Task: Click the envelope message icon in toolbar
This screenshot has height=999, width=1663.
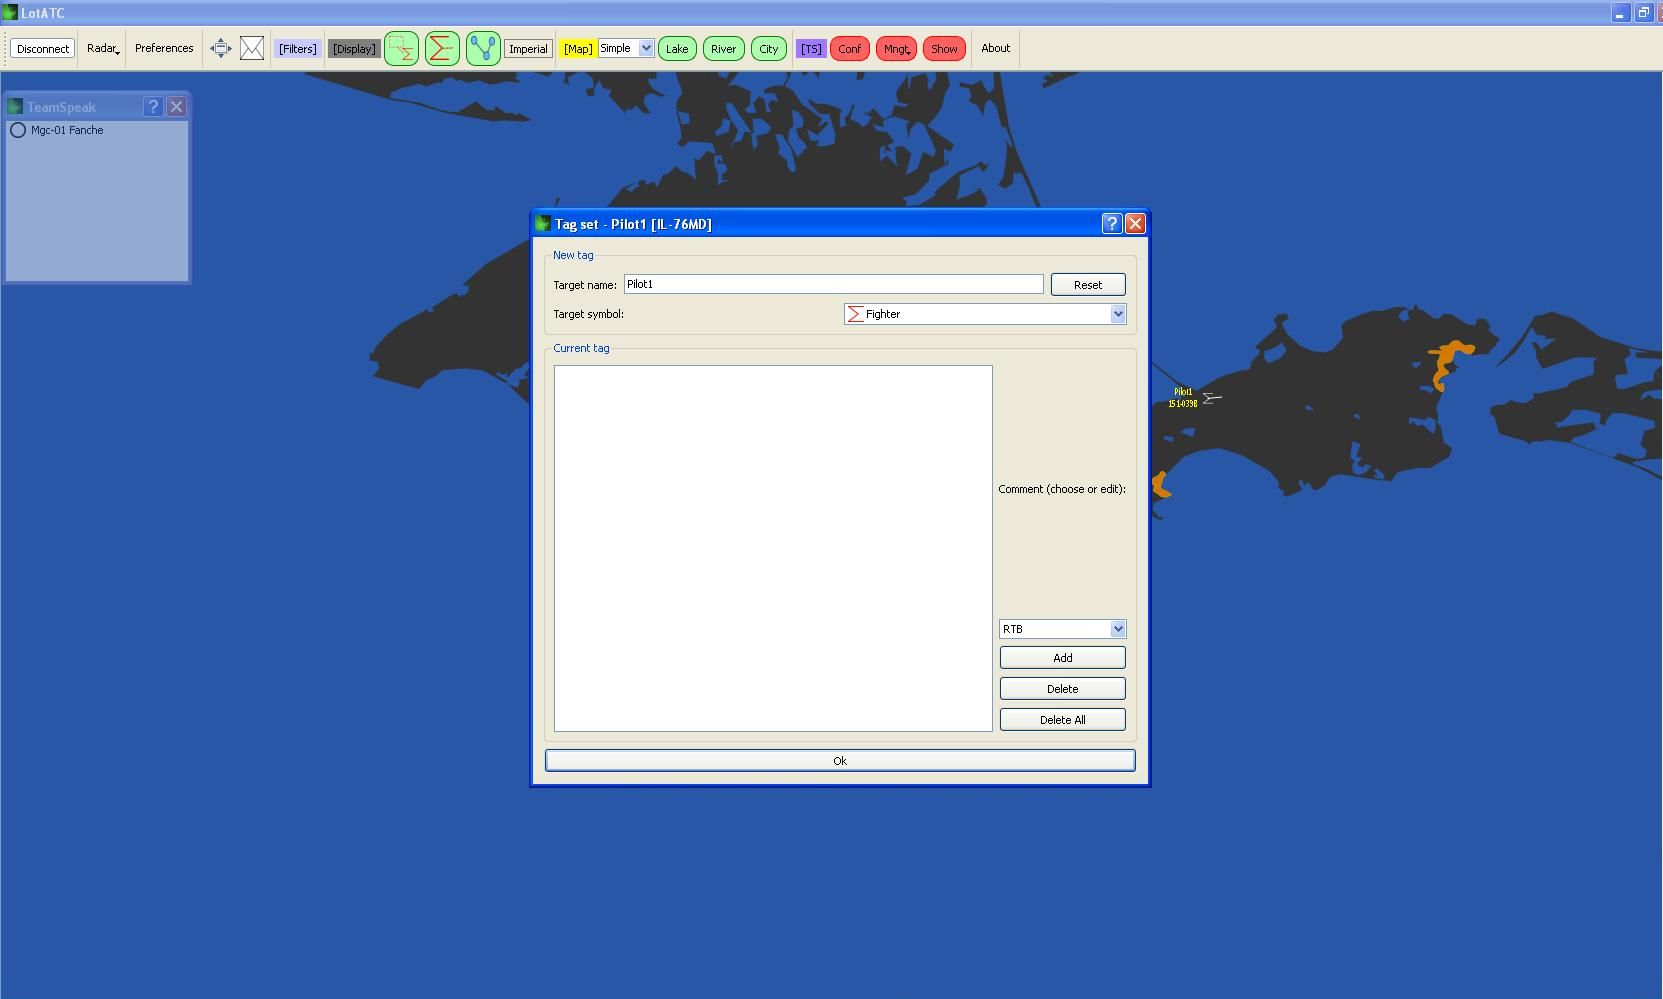Action: point(252,48)
